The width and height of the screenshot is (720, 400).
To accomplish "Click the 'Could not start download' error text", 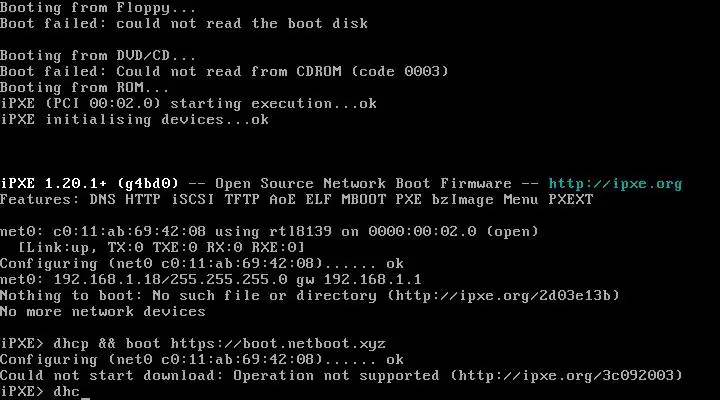I will (108, 376).
